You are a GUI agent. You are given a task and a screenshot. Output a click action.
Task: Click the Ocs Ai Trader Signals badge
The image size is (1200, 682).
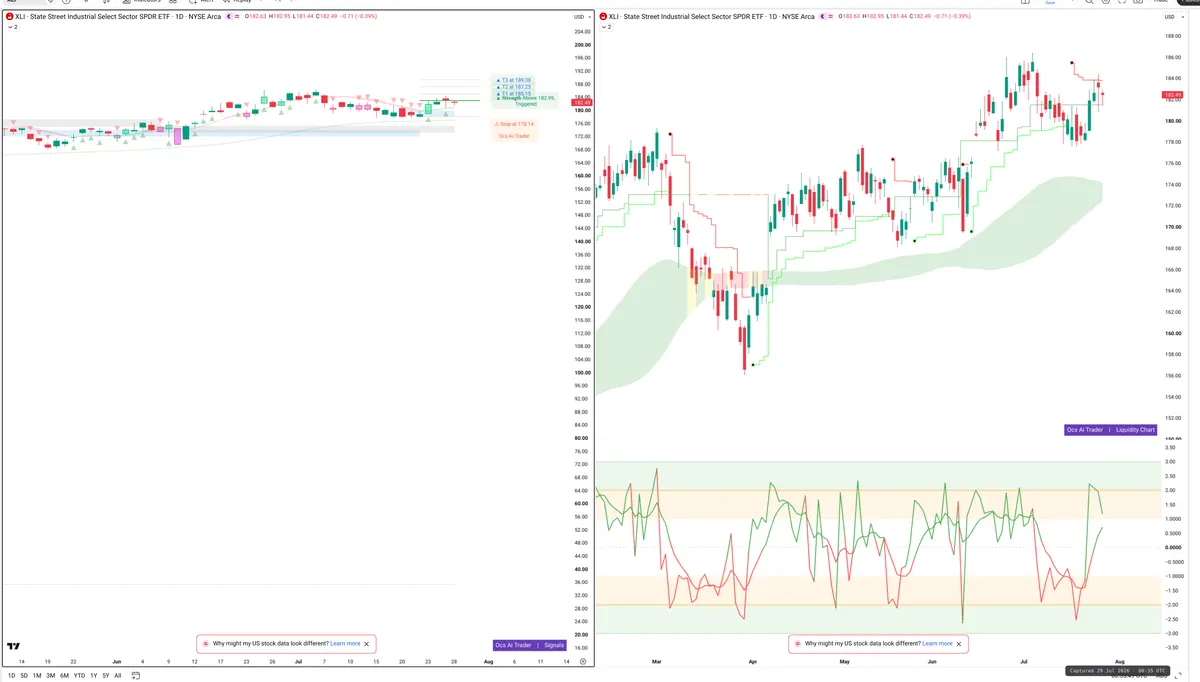[x=530, y=645]
